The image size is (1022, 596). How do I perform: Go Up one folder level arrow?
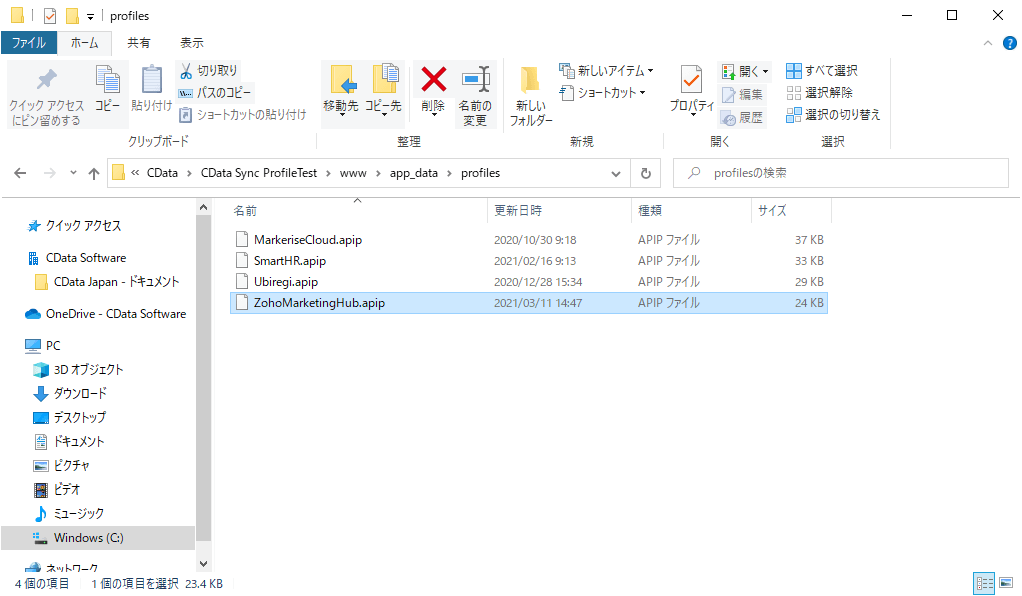click(94, 173)
